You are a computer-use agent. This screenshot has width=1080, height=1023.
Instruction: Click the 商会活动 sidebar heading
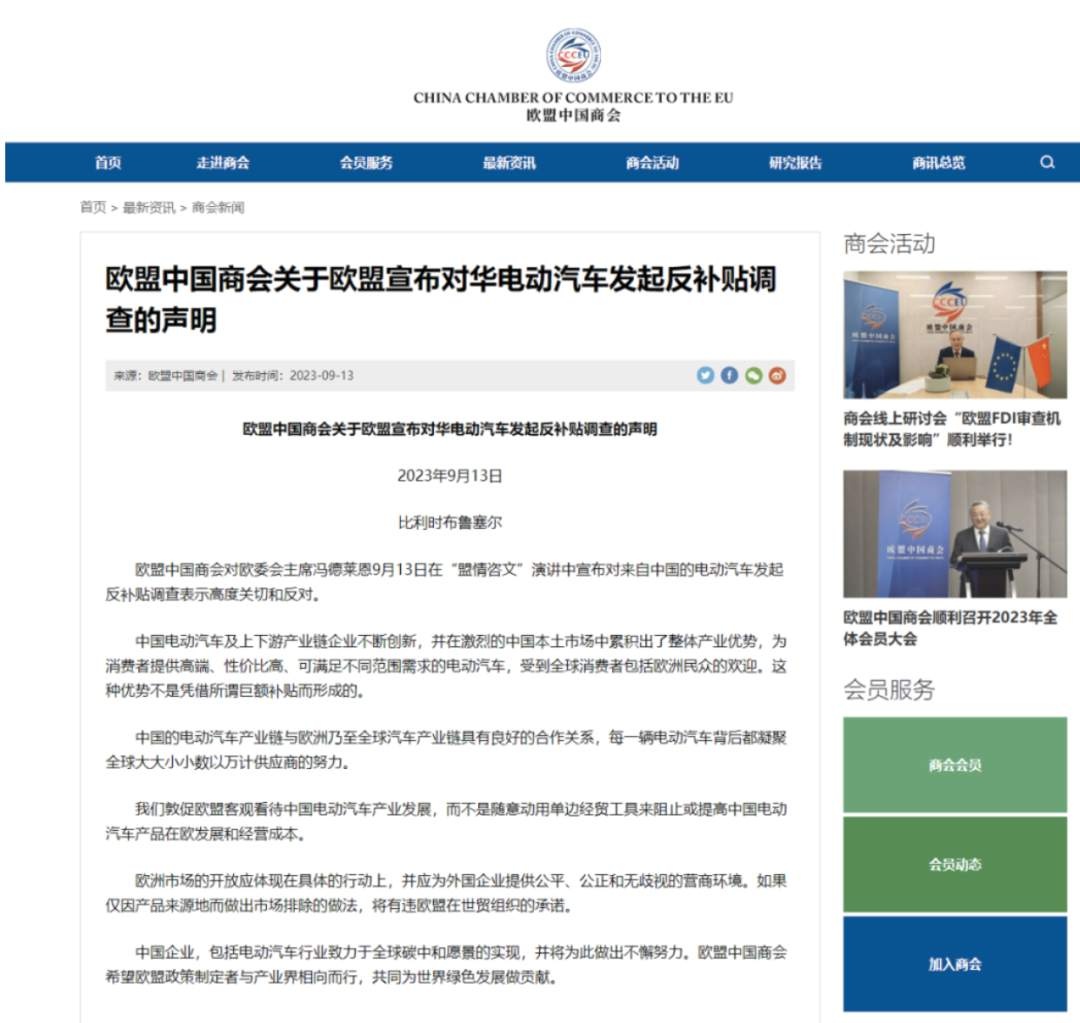[889, 243]
